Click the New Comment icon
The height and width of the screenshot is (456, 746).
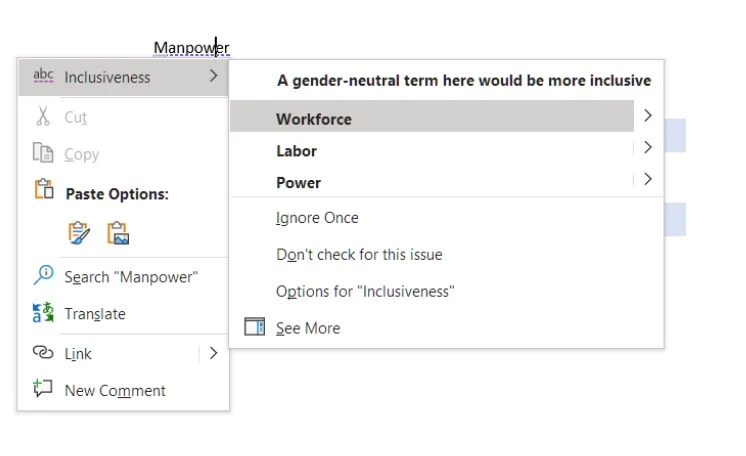pyautogui.click(x=43, y=389)
